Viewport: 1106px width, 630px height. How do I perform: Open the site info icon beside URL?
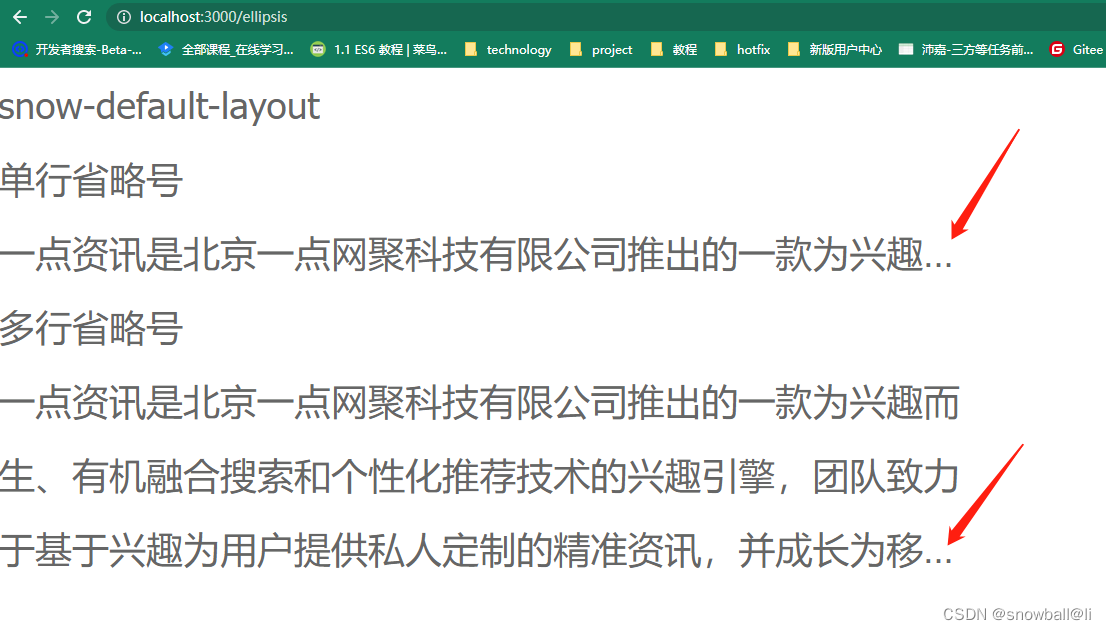click(x=123, y=17)
